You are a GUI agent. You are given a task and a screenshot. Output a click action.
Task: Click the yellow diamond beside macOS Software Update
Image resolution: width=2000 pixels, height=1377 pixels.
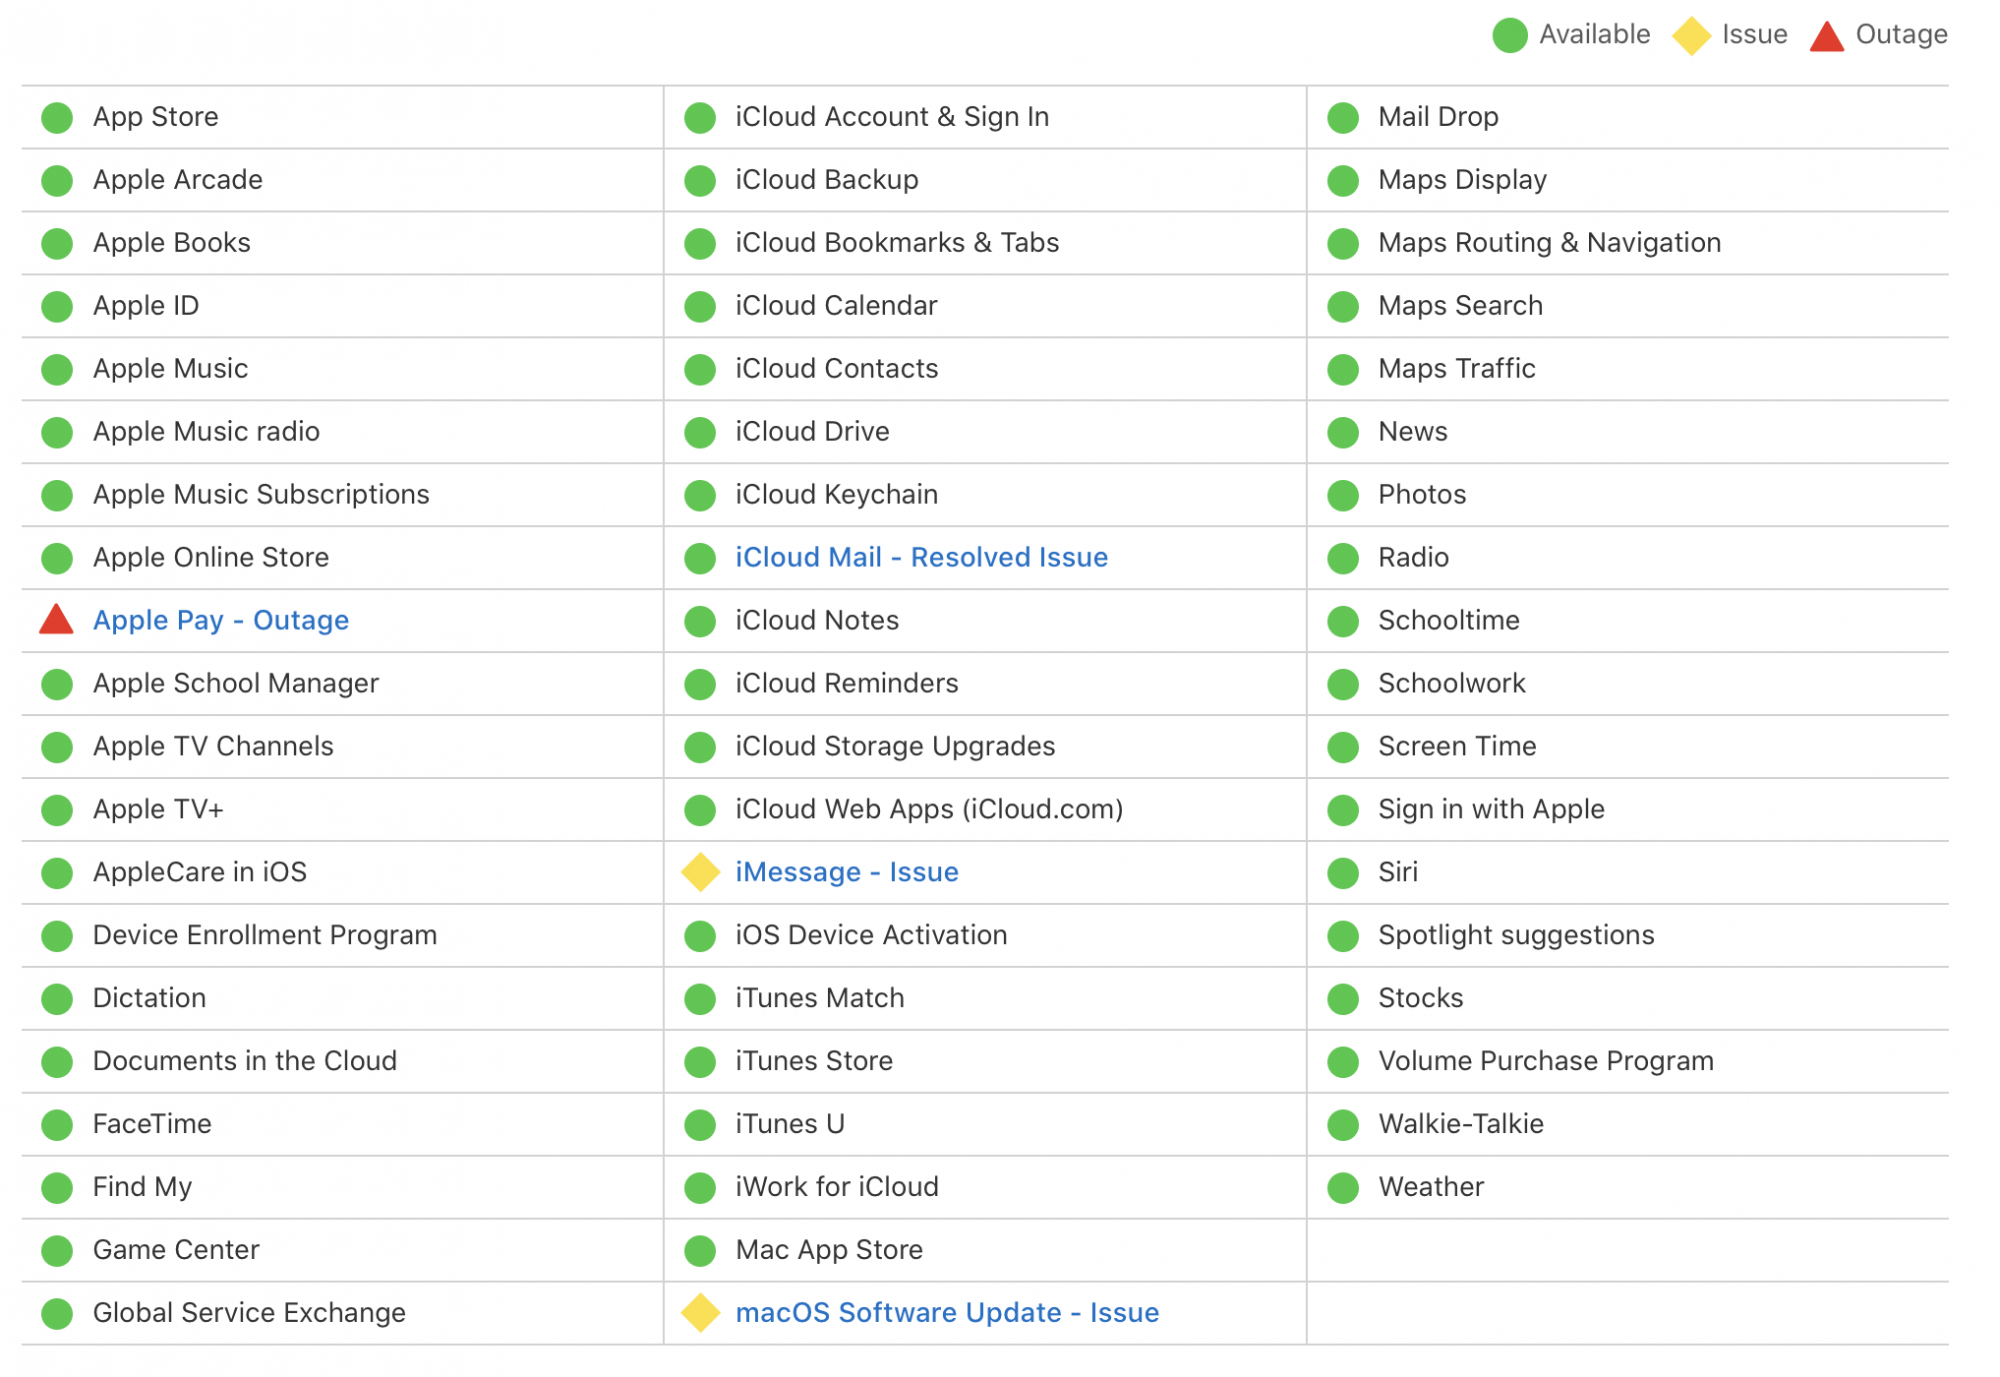700,1313
